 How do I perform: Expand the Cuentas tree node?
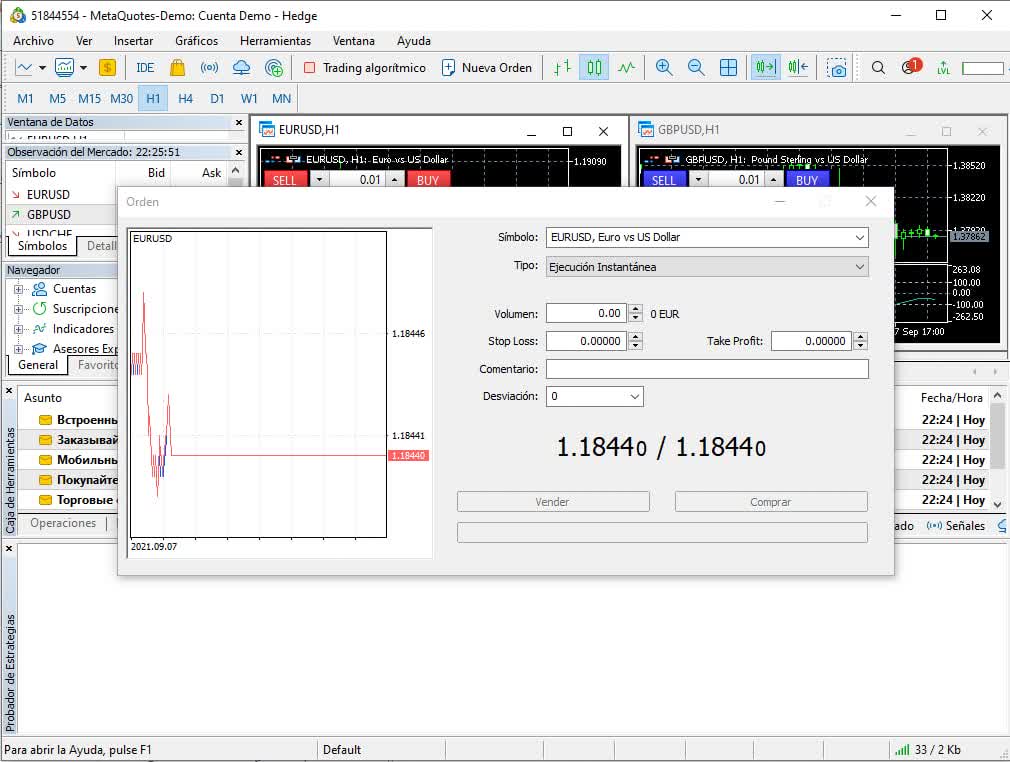click(18, 289)
